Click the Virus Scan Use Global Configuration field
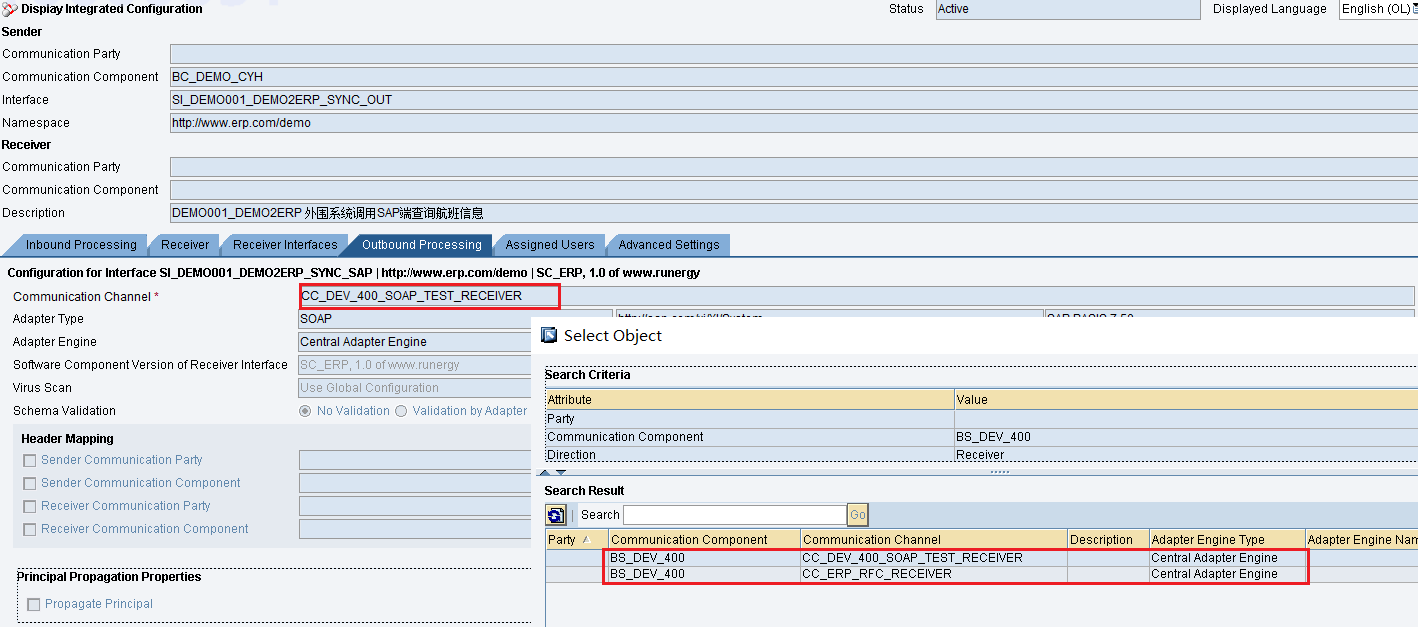The height and width of the screenshot is (627, 1418). [415, 388]
